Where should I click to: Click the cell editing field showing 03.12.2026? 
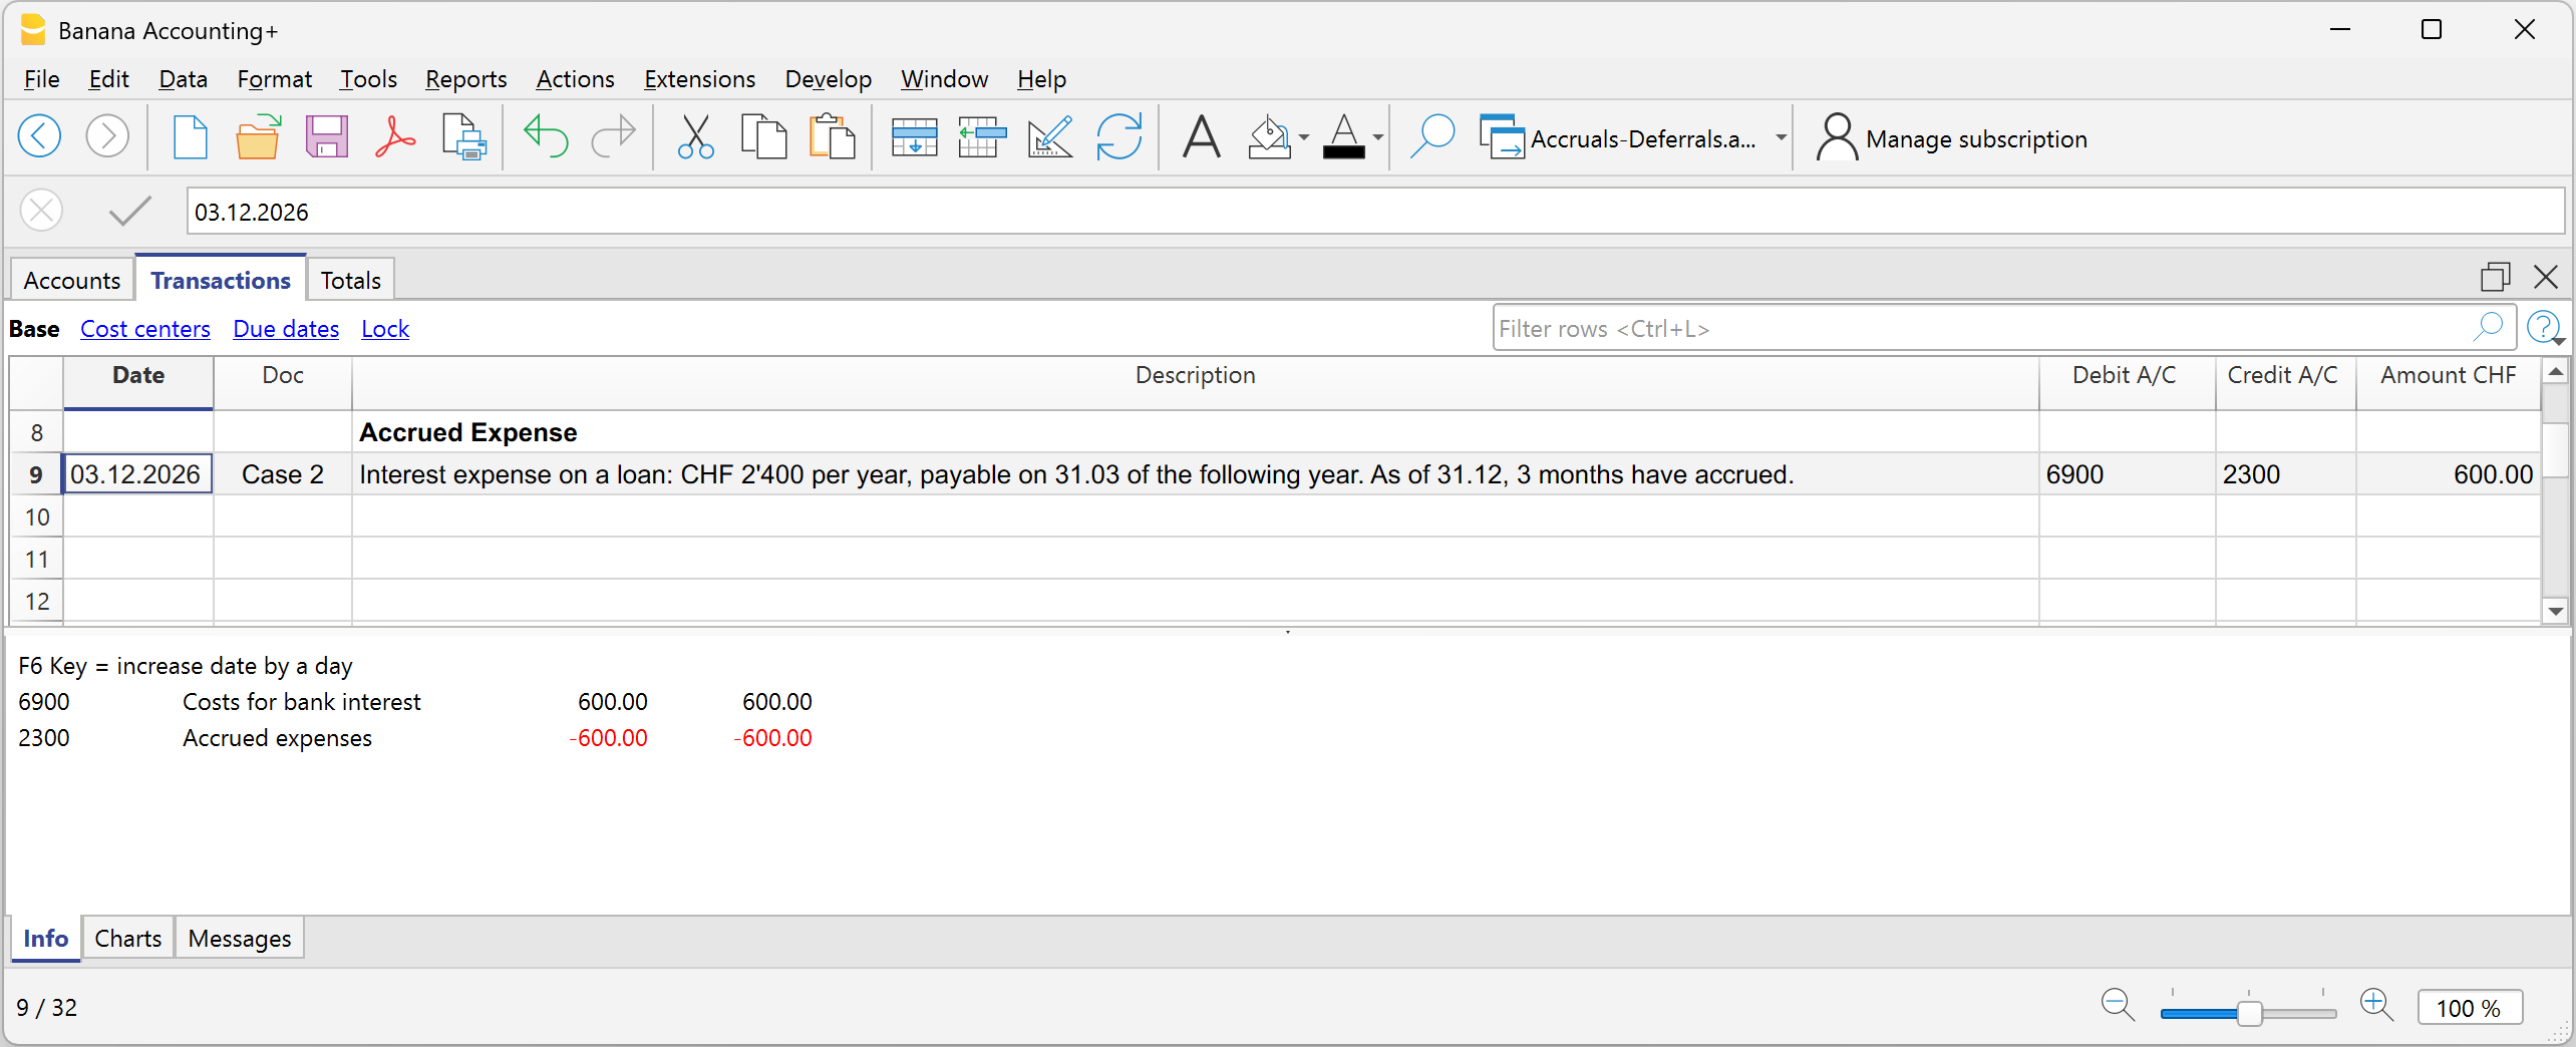(1375, 211)
